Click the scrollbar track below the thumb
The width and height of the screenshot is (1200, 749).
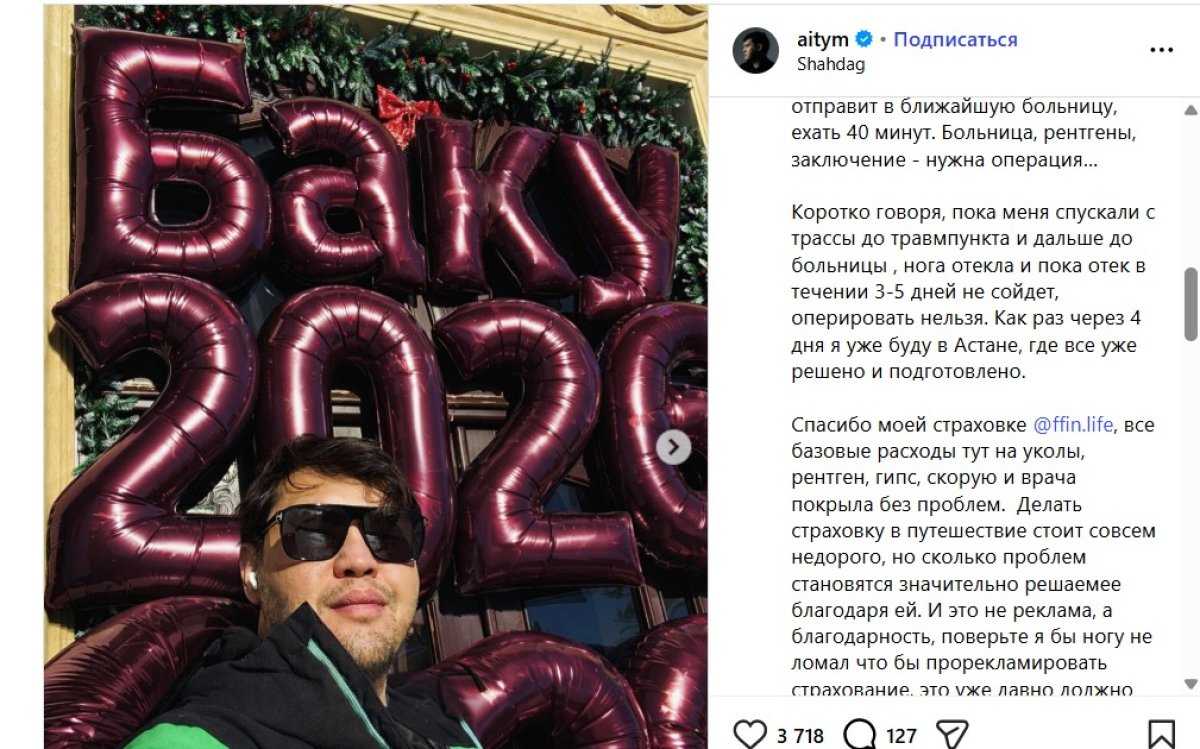click(1190, 508)
